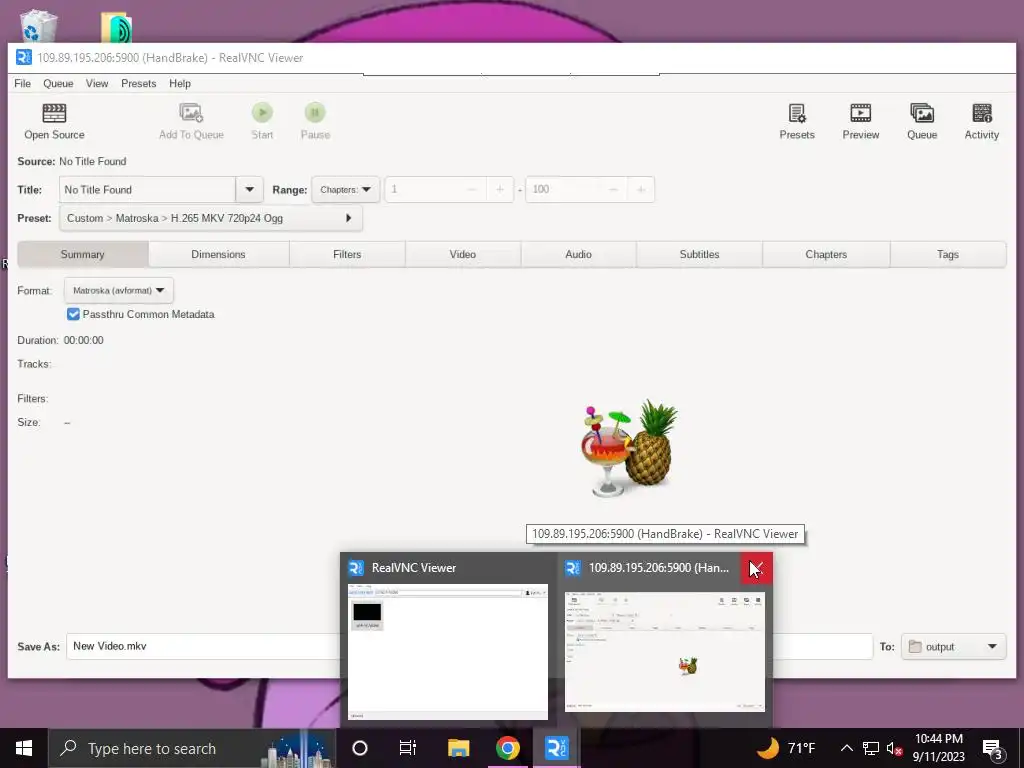Screen dimensions: 1024x768
Task: Switch to the Dimensions tab
Action: (218, 255)
